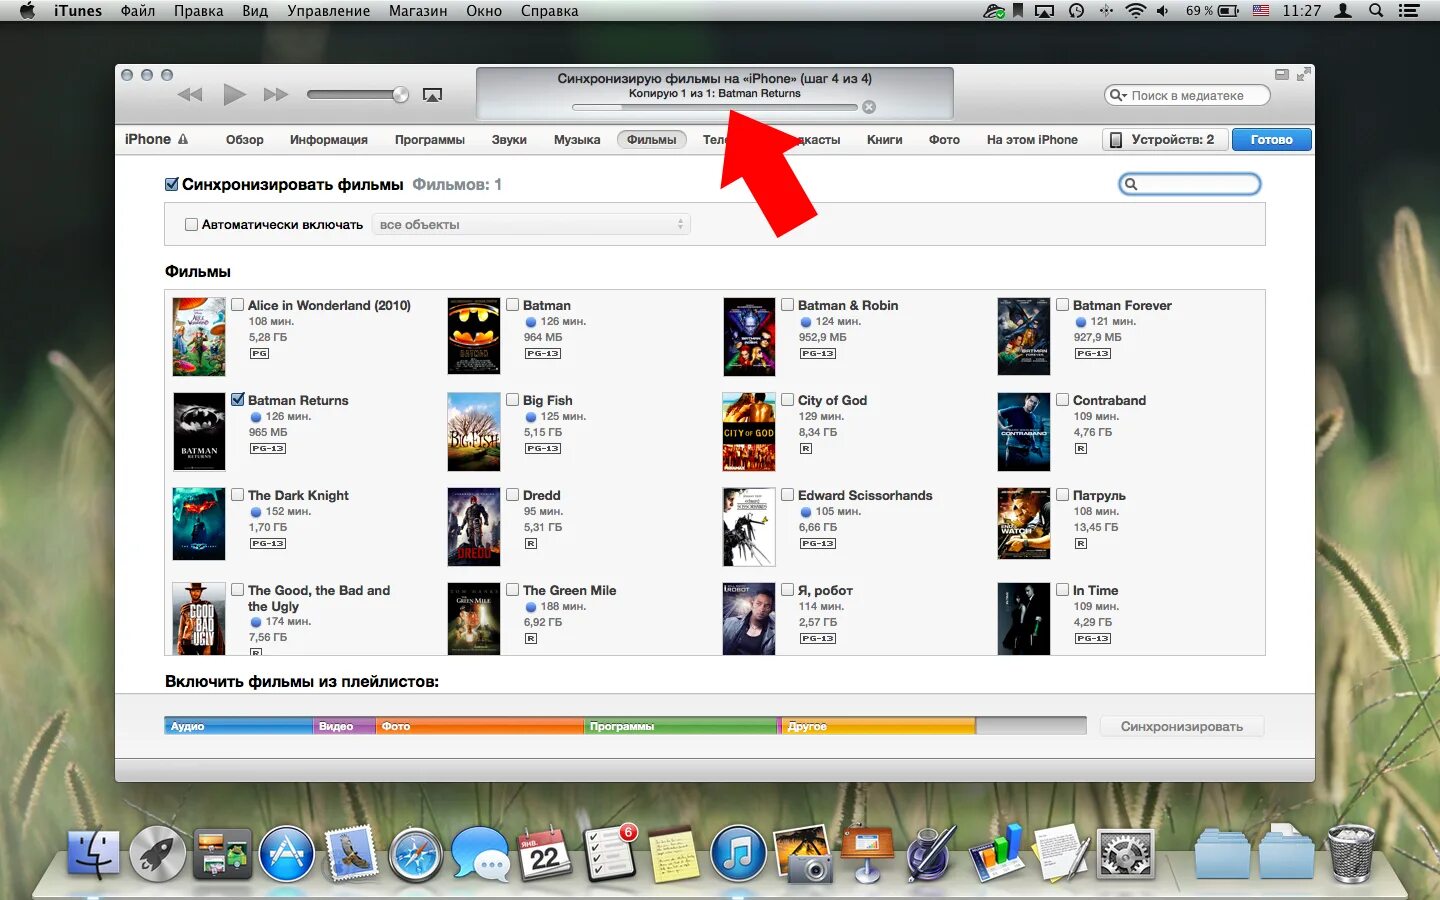Switch to the Информация tab
The height and width of the screenshot is (900, 1440).
329,140
